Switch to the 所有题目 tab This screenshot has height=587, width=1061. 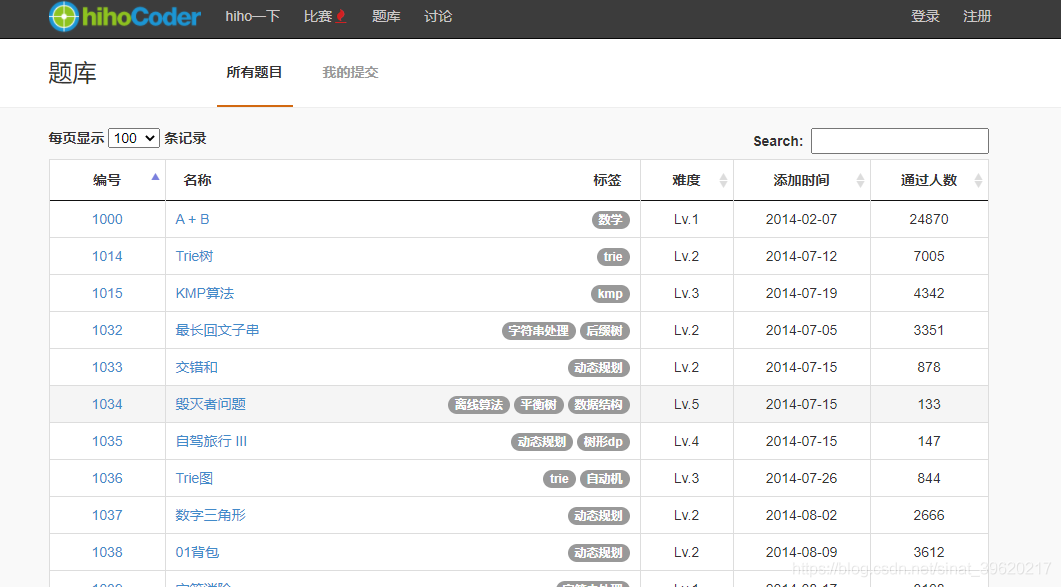(254, 72)
